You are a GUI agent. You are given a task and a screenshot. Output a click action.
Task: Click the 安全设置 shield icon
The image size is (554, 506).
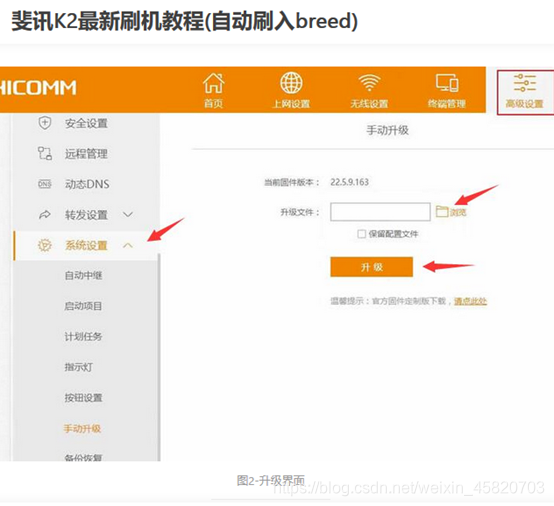pos(45,123)
